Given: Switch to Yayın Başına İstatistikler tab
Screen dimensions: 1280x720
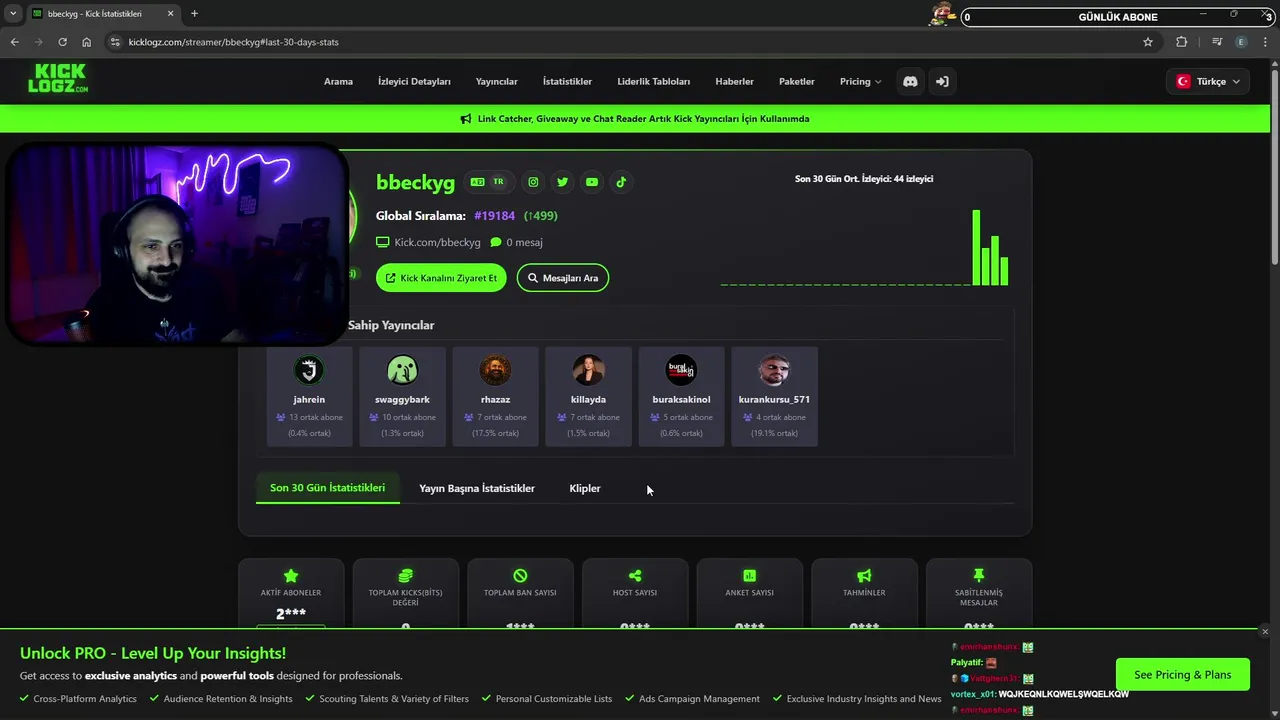Looking at the screenshot, I should click(477, 488).
